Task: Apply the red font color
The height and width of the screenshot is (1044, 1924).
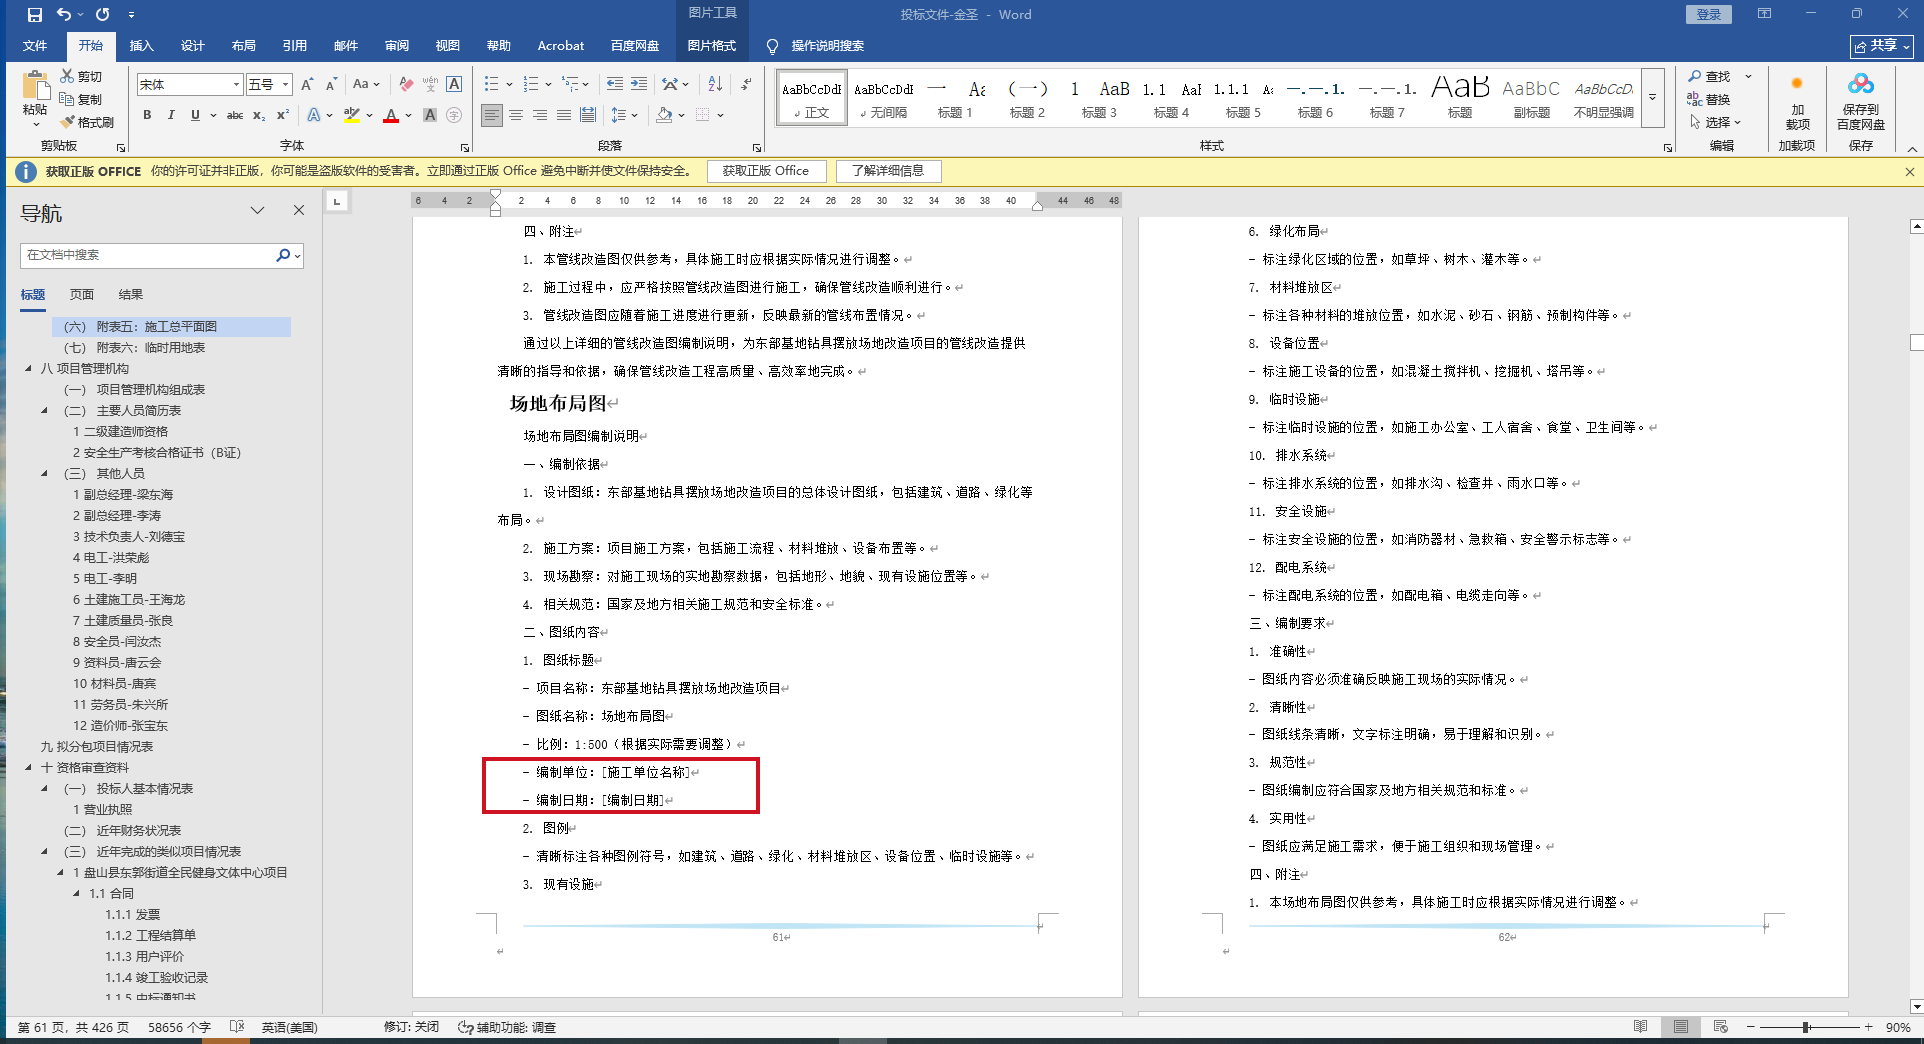Action: click(391, 115)
